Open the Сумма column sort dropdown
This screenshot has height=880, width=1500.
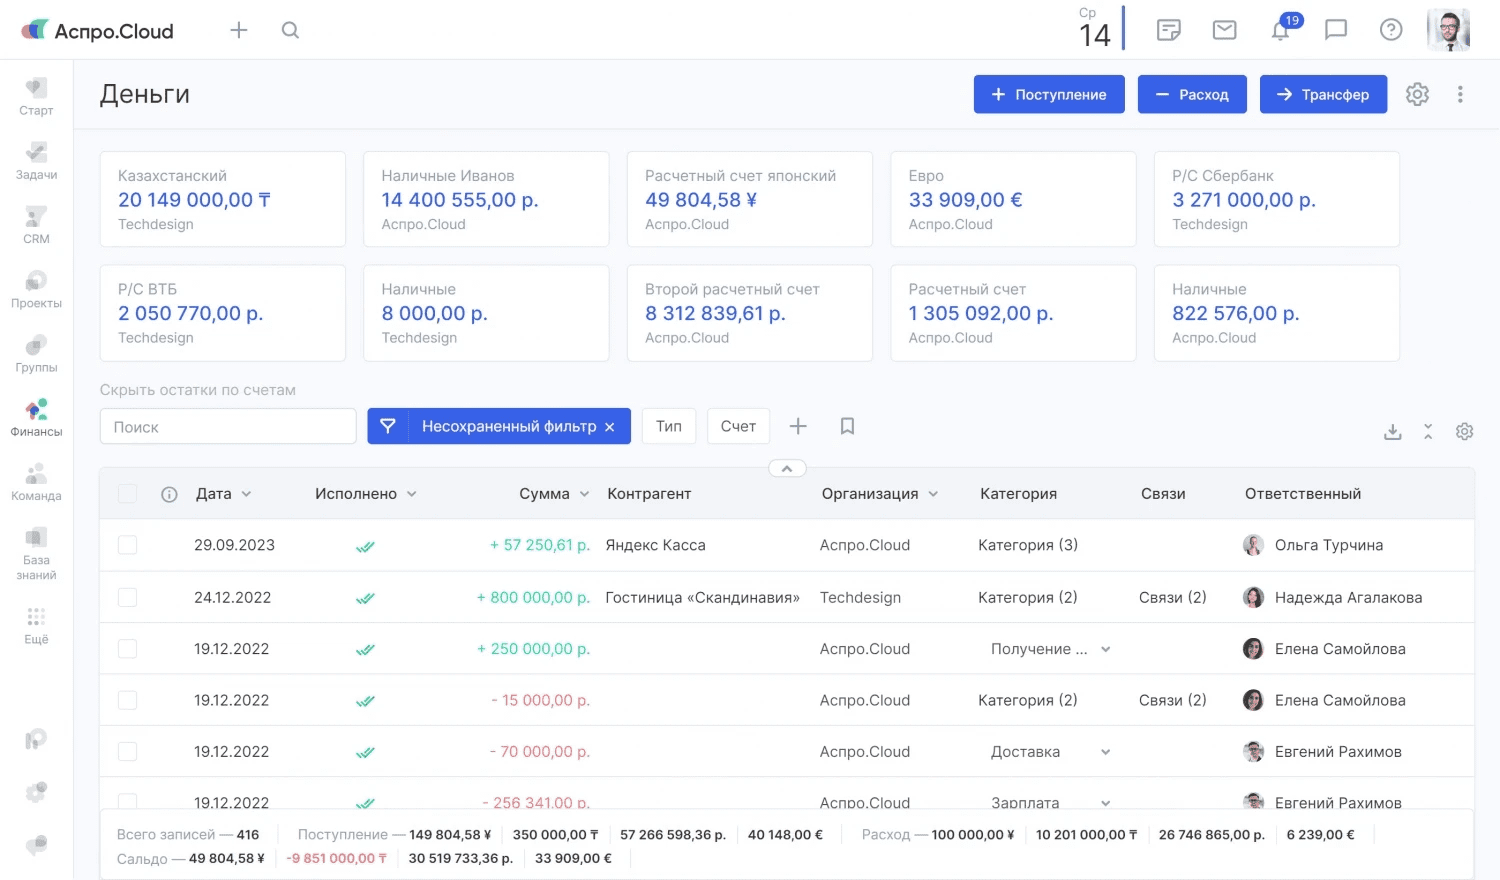point(584,494)
